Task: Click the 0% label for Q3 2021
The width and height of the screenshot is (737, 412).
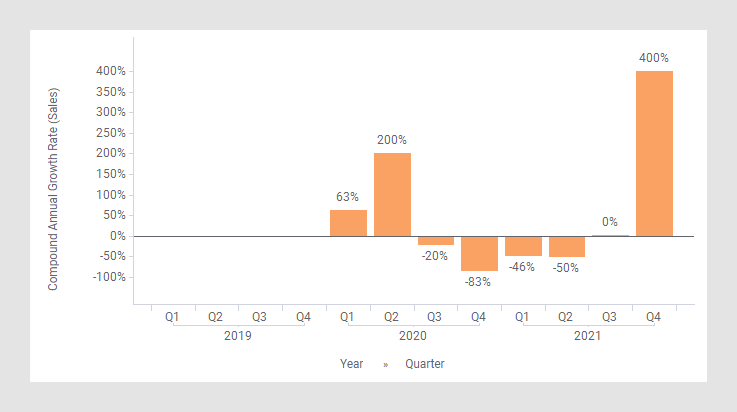Action: (609, 222)
